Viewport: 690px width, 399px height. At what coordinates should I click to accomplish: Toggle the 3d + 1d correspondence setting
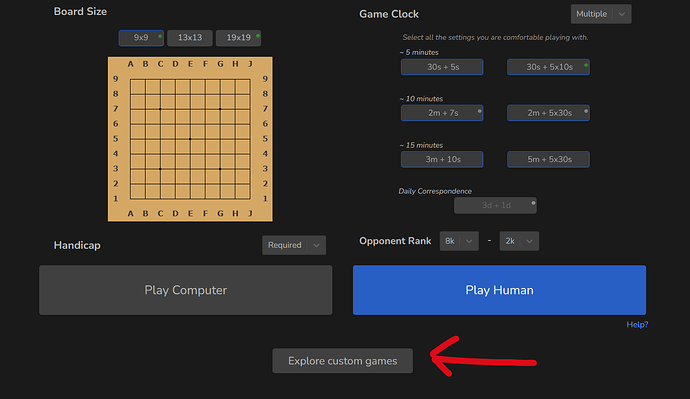495,205
